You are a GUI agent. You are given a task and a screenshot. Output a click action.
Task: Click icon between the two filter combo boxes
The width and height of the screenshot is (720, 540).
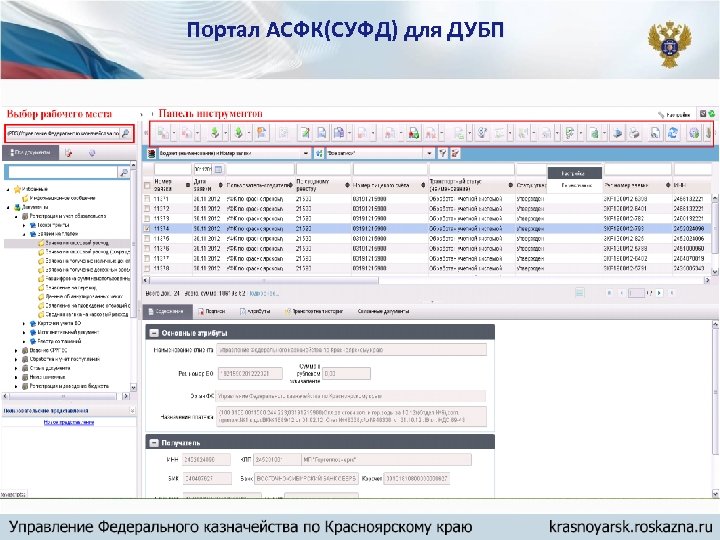pyautogui.click(x=319, y=153)
